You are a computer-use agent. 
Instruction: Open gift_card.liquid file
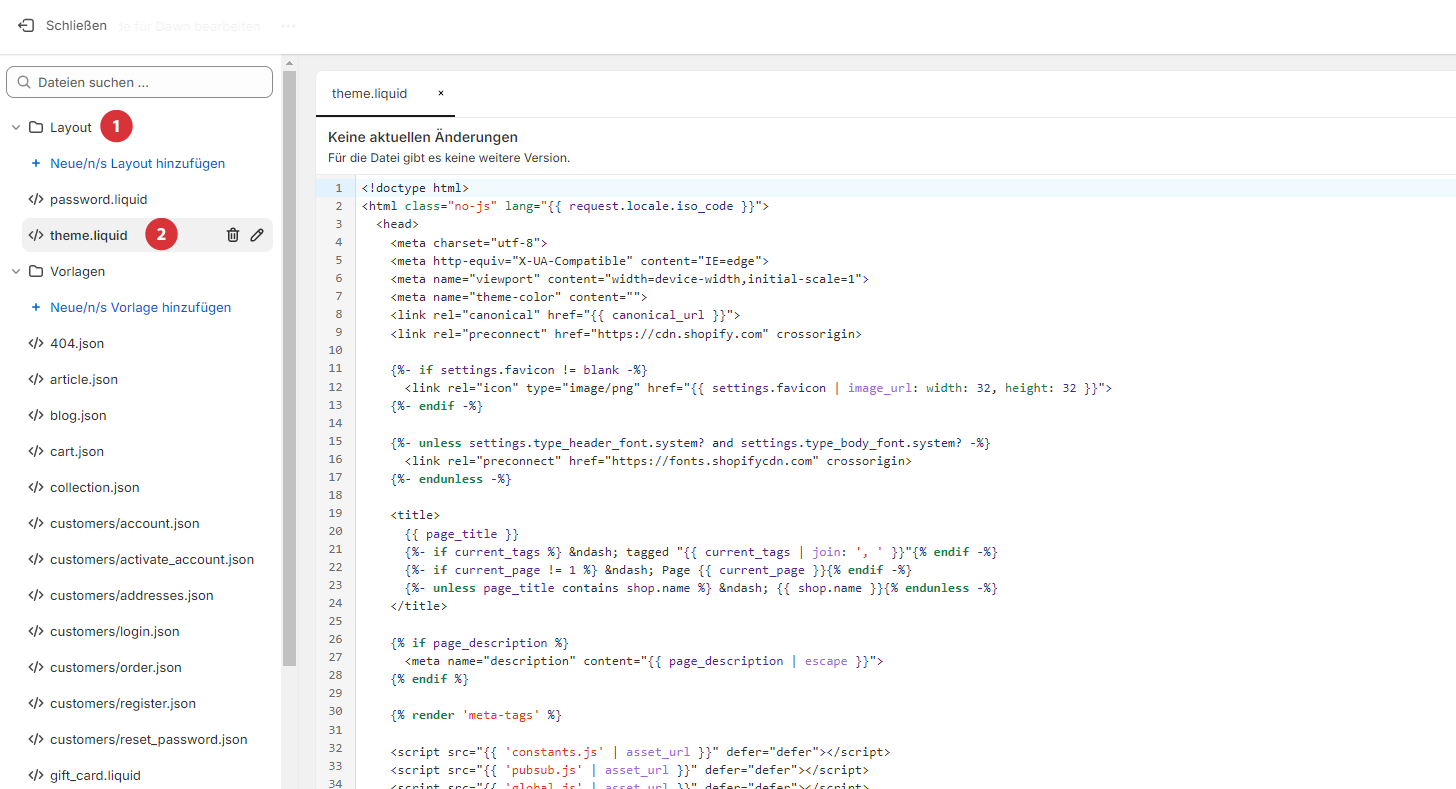(95, 775)
